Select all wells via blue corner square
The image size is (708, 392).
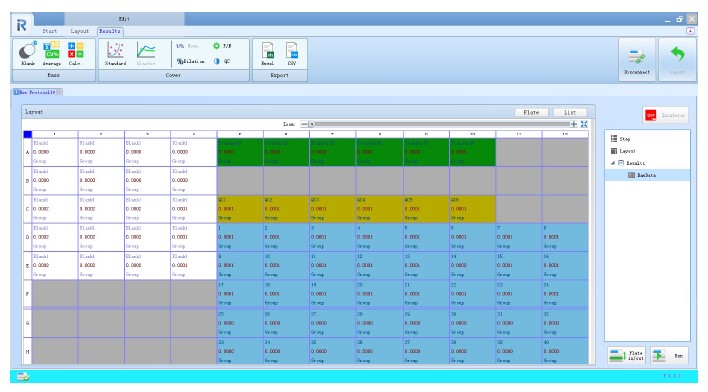(28, 134)
